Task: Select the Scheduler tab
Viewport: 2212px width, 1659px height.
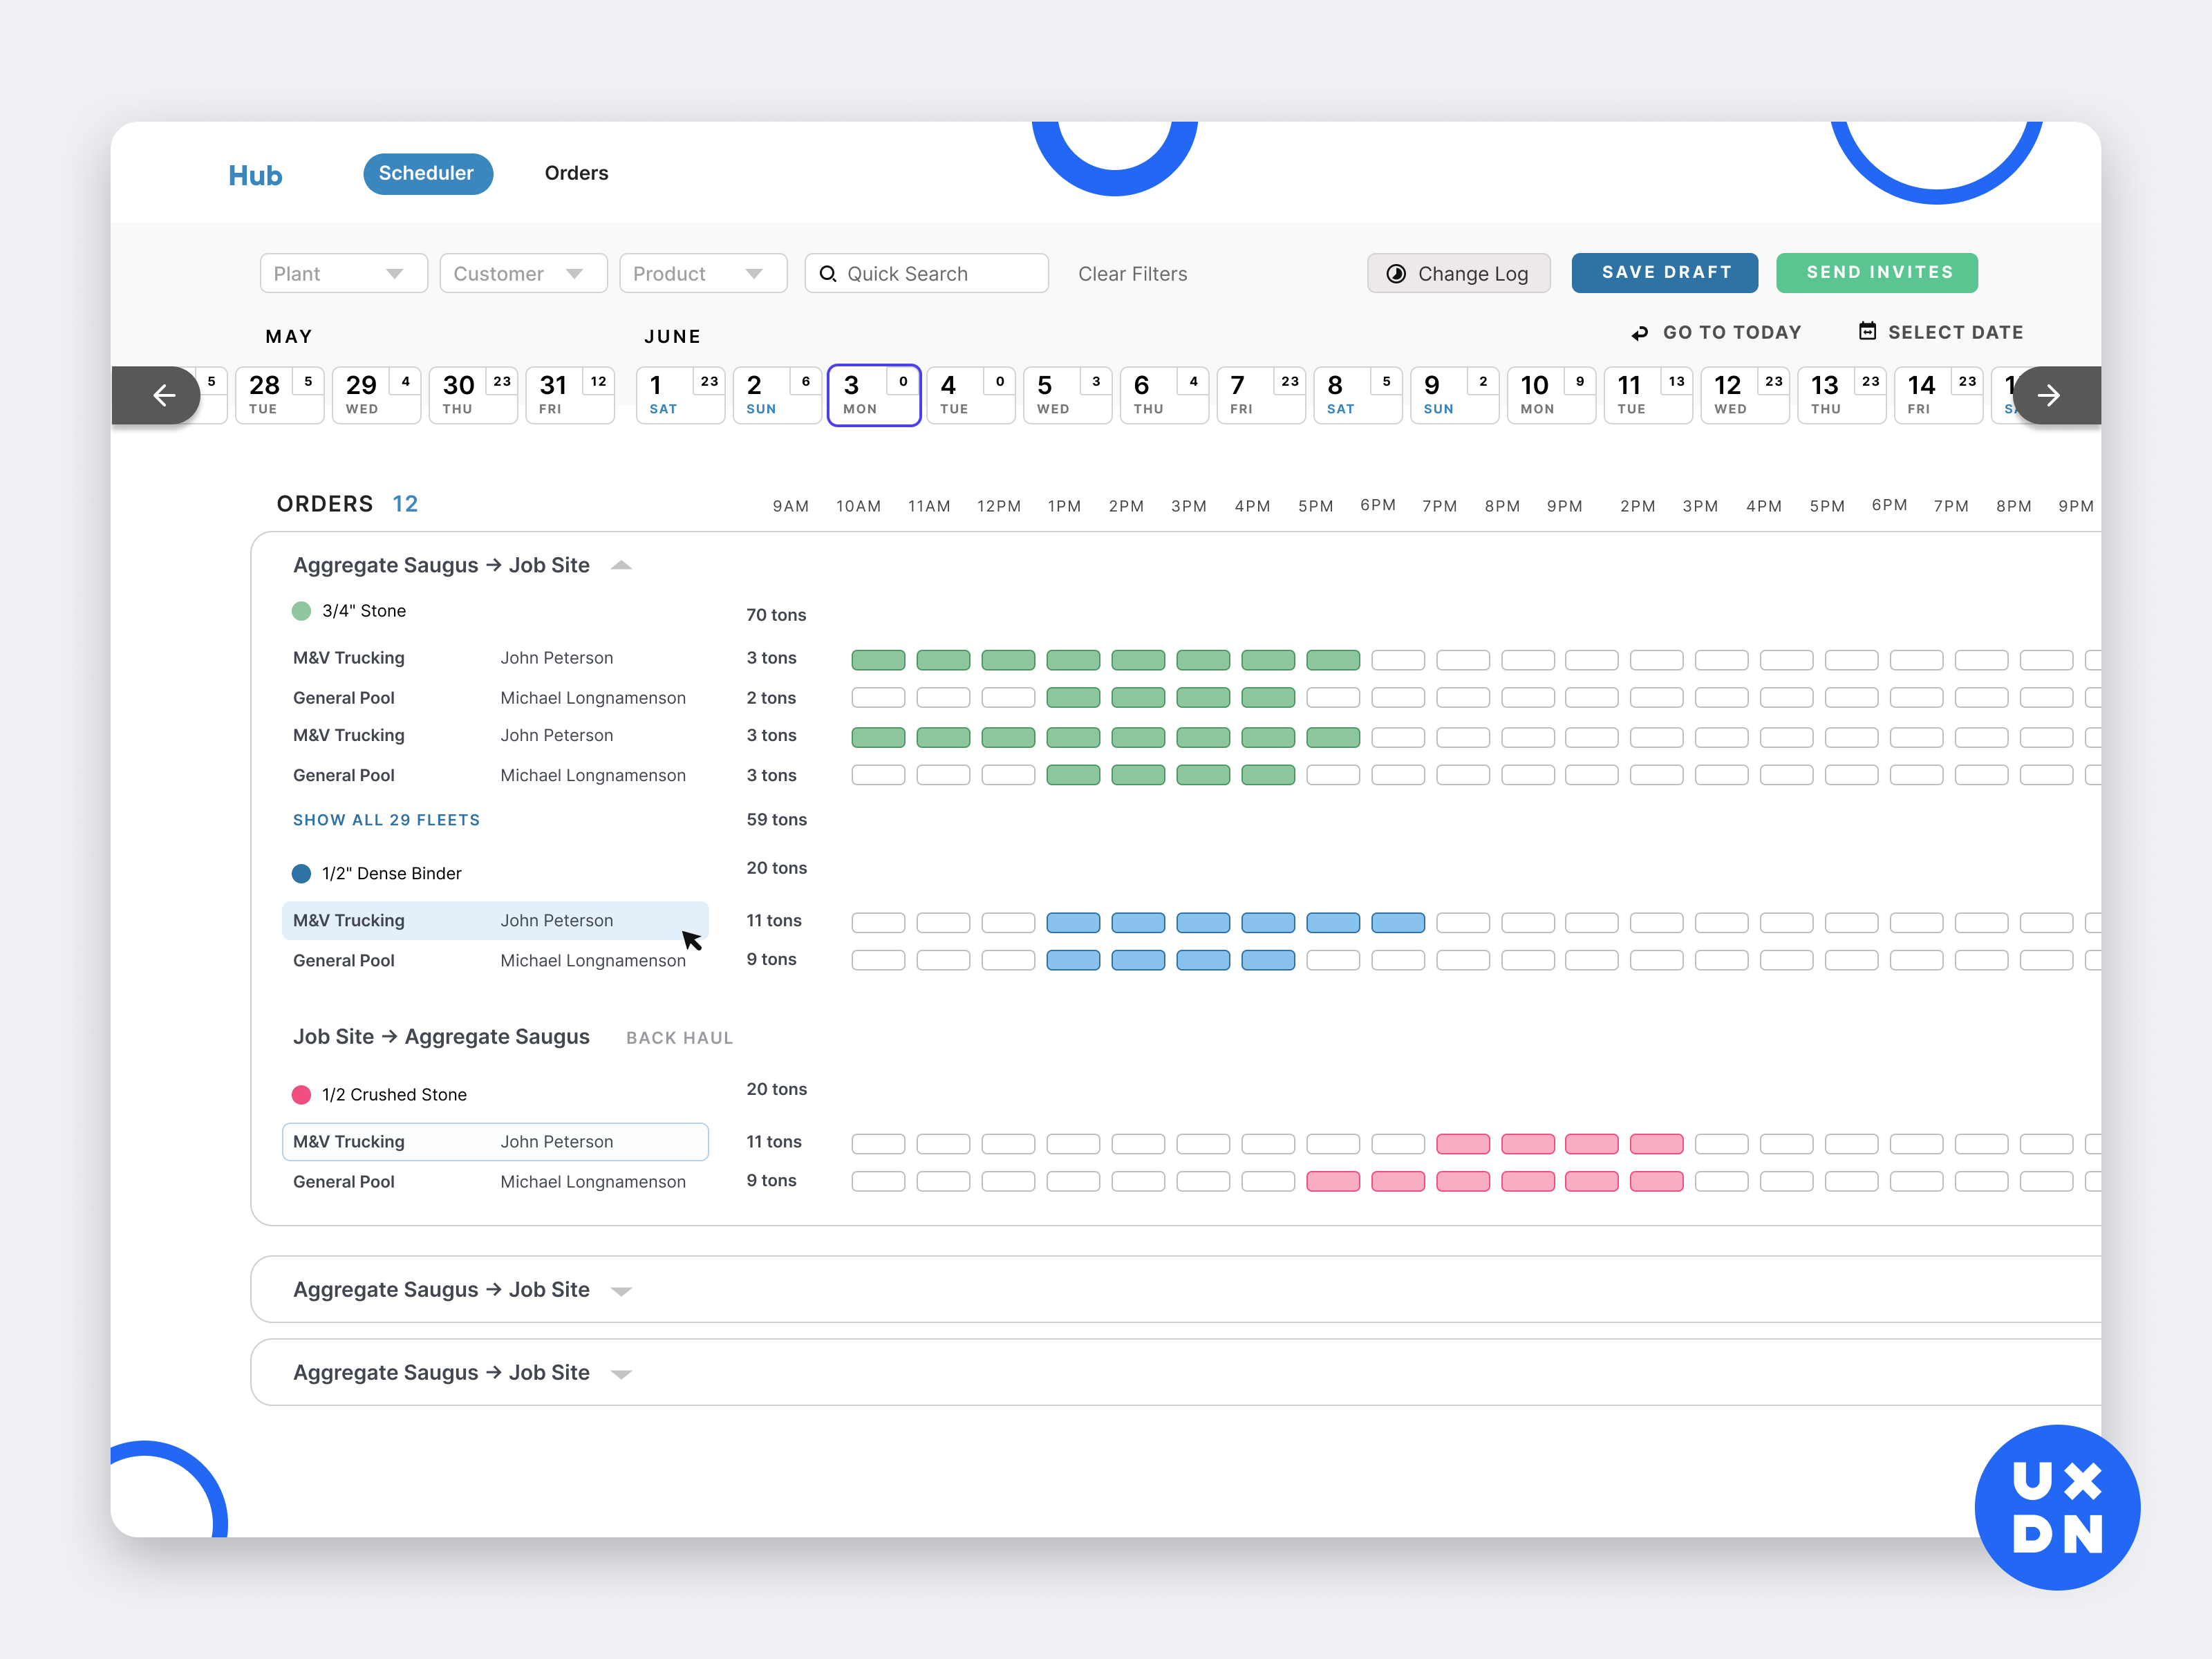Action: 427,173
